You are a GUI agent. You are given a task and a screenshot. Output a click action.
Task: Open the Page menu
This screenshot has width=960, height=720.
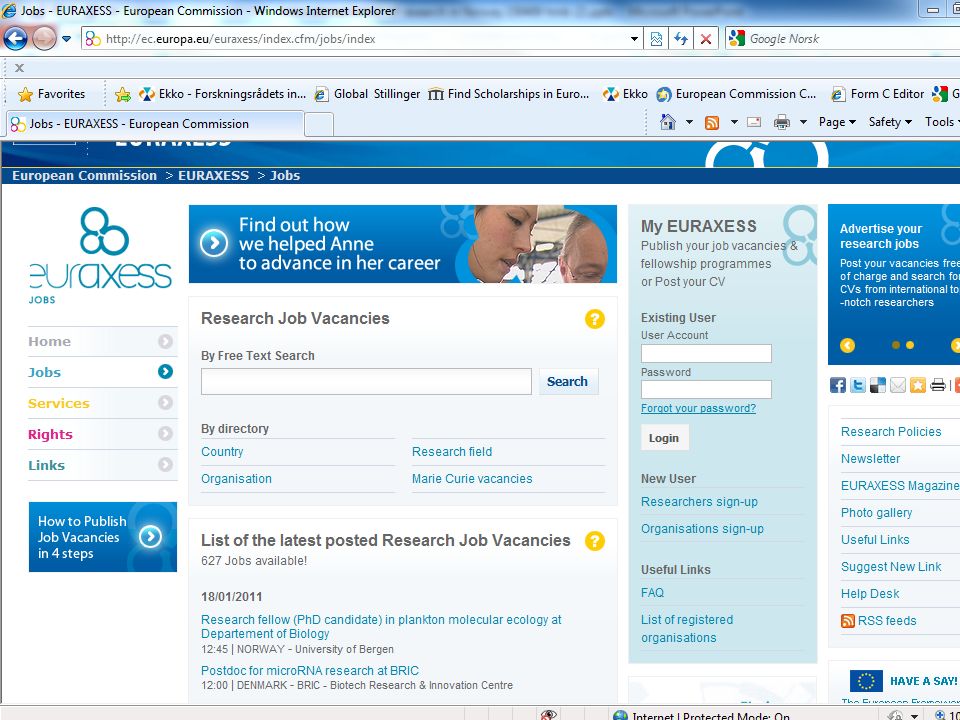coord(837,122)
